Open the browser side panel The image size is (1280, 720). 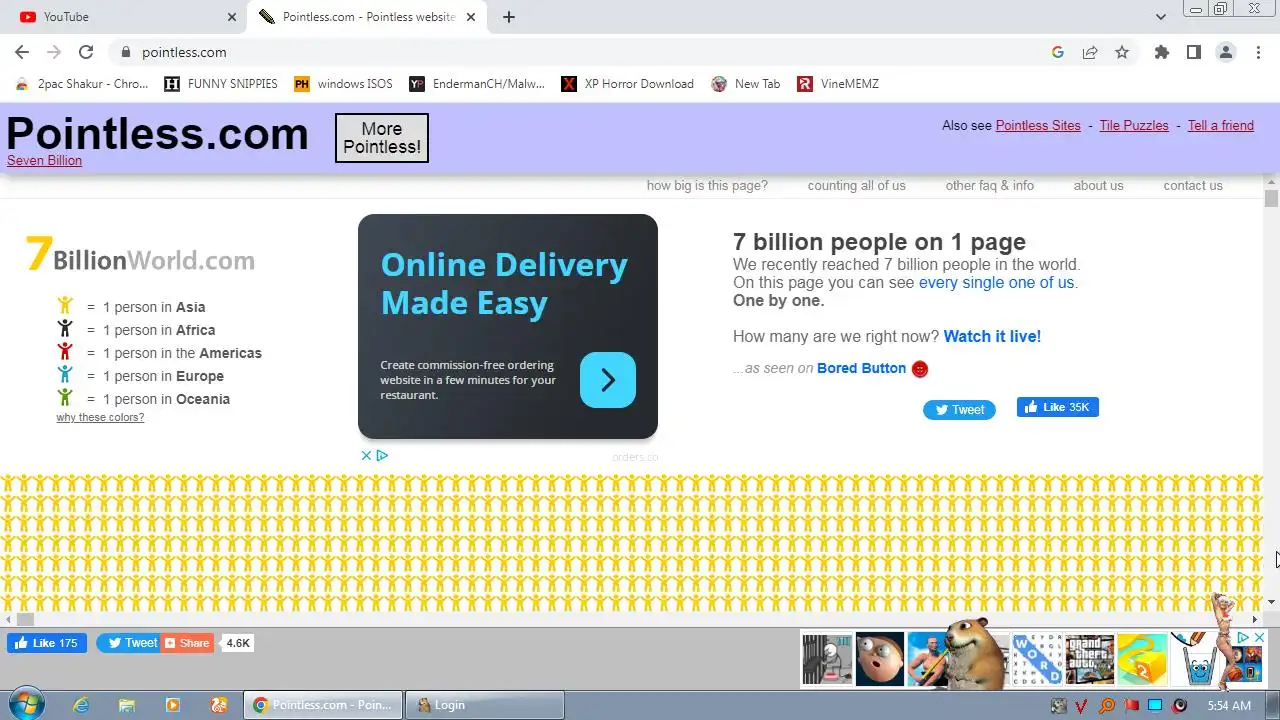1193,52
